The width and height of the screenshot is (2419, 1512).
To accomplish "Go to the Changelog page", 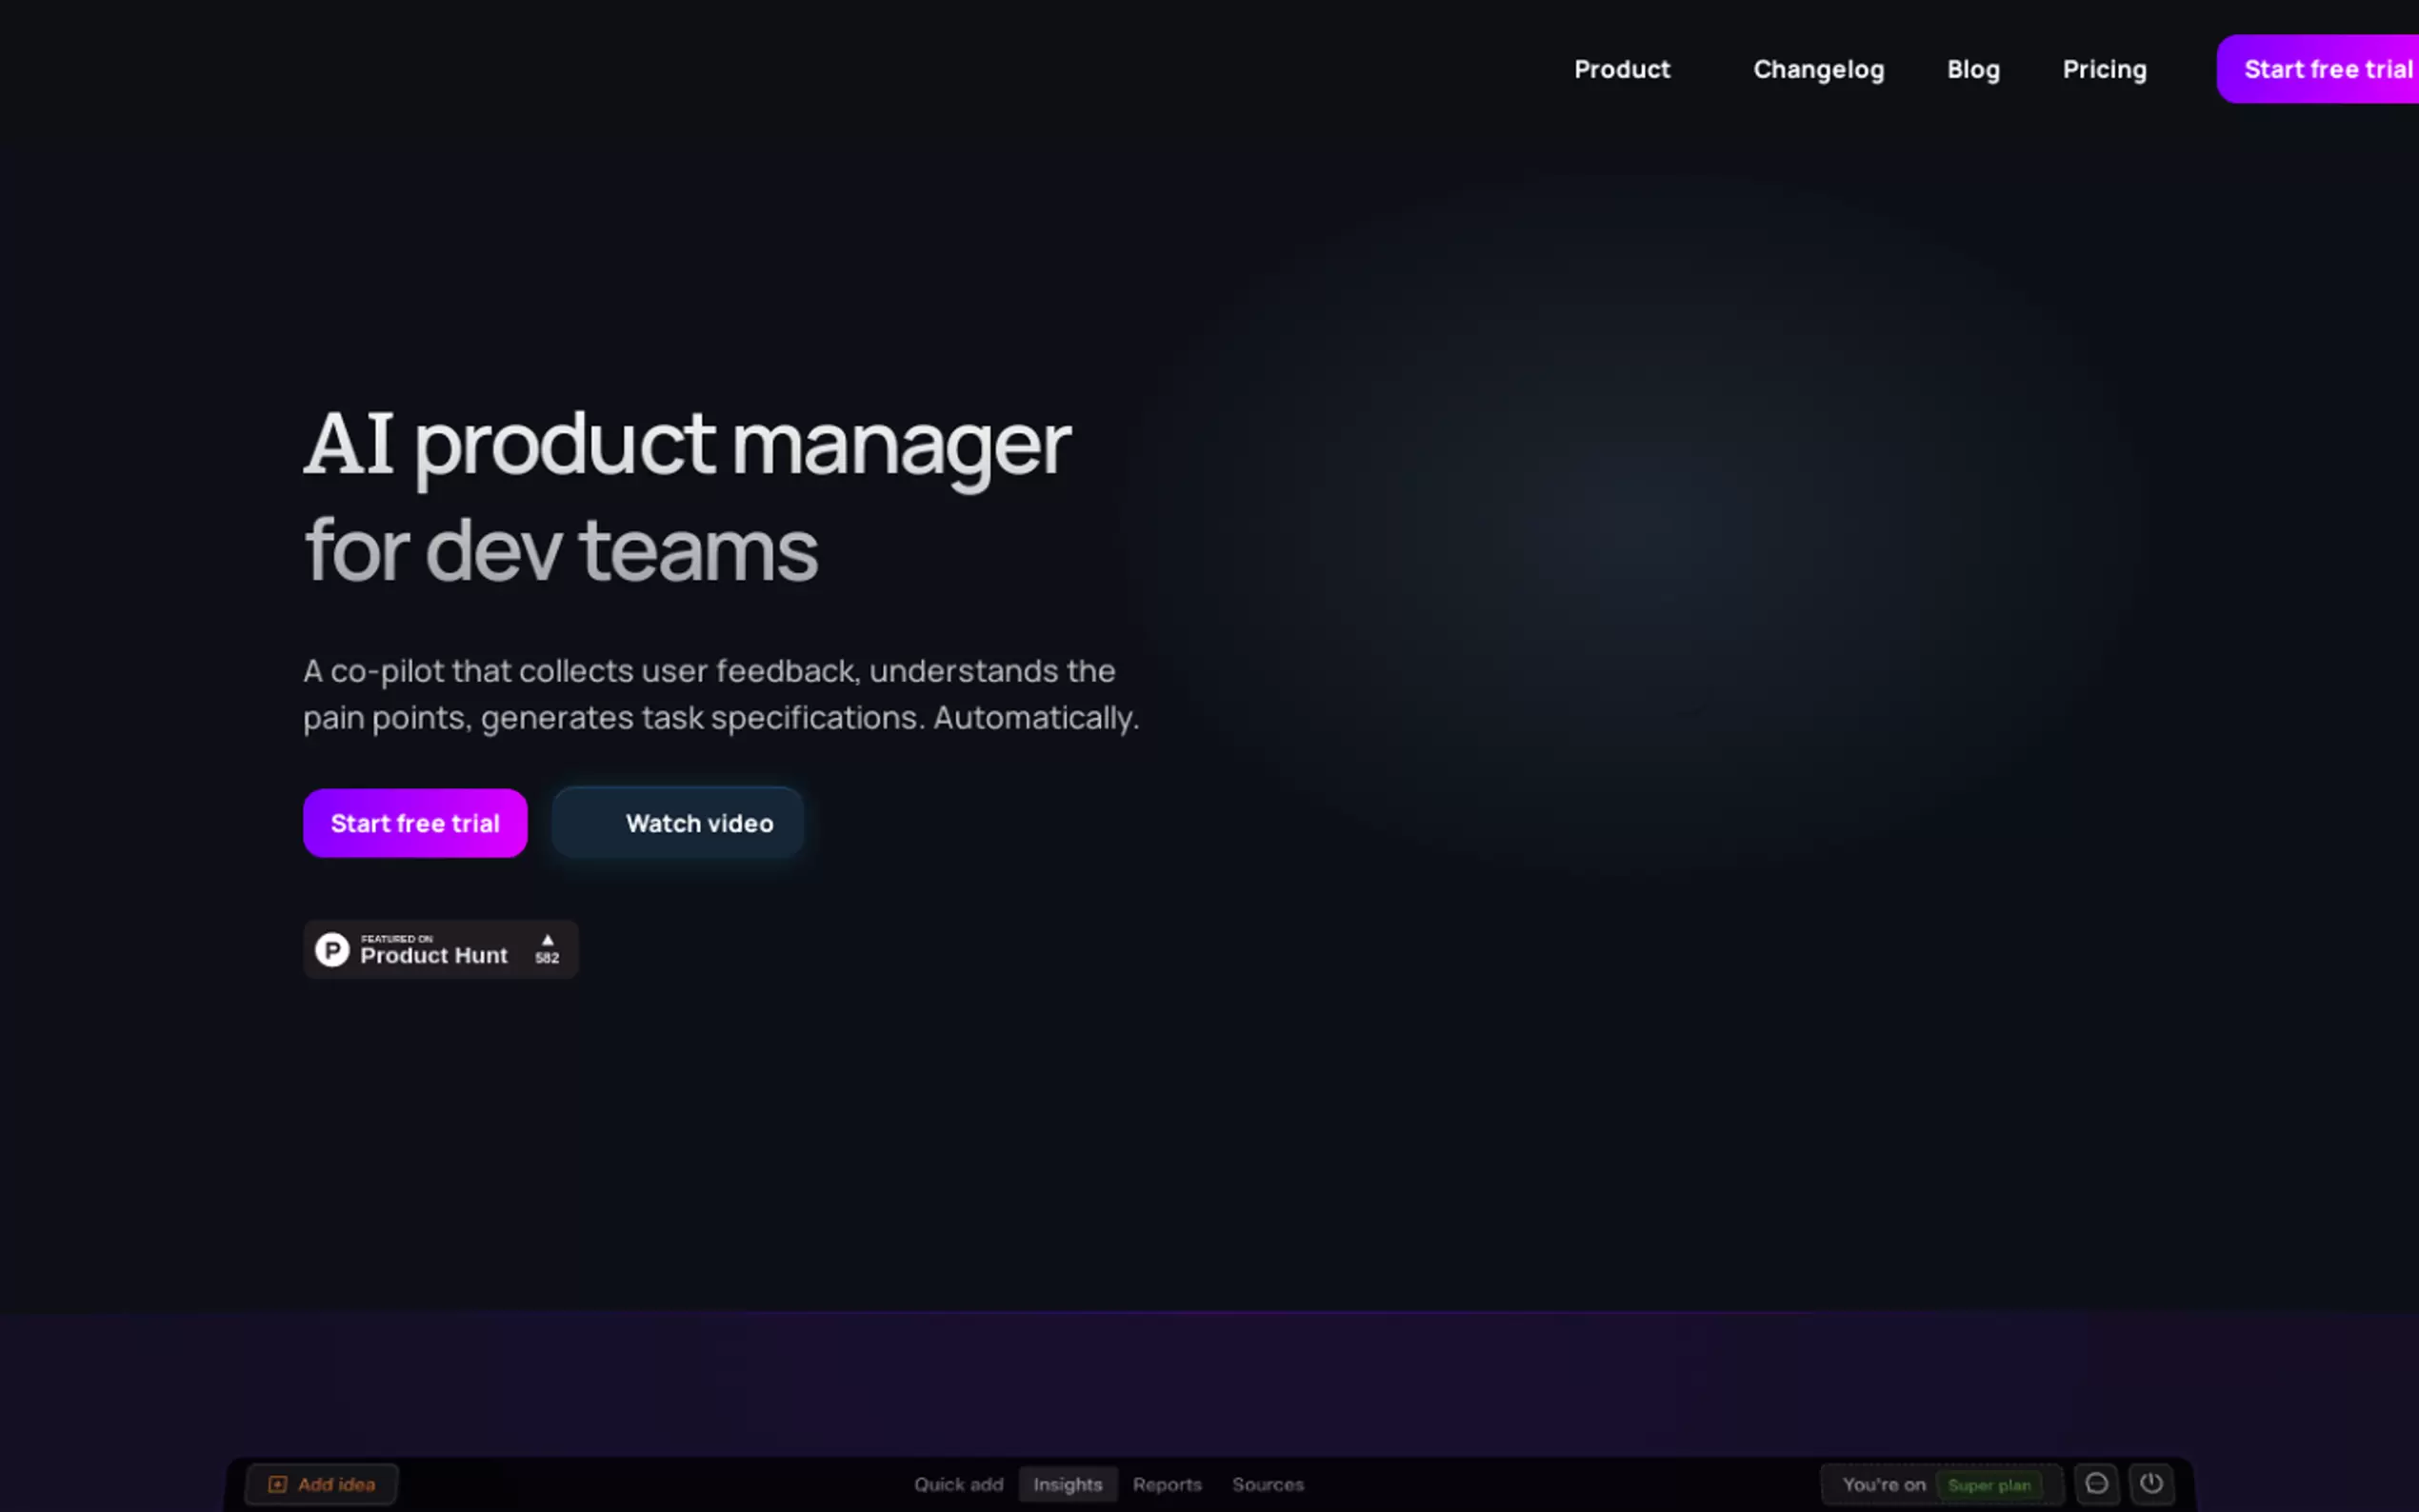I will 1818,69.
